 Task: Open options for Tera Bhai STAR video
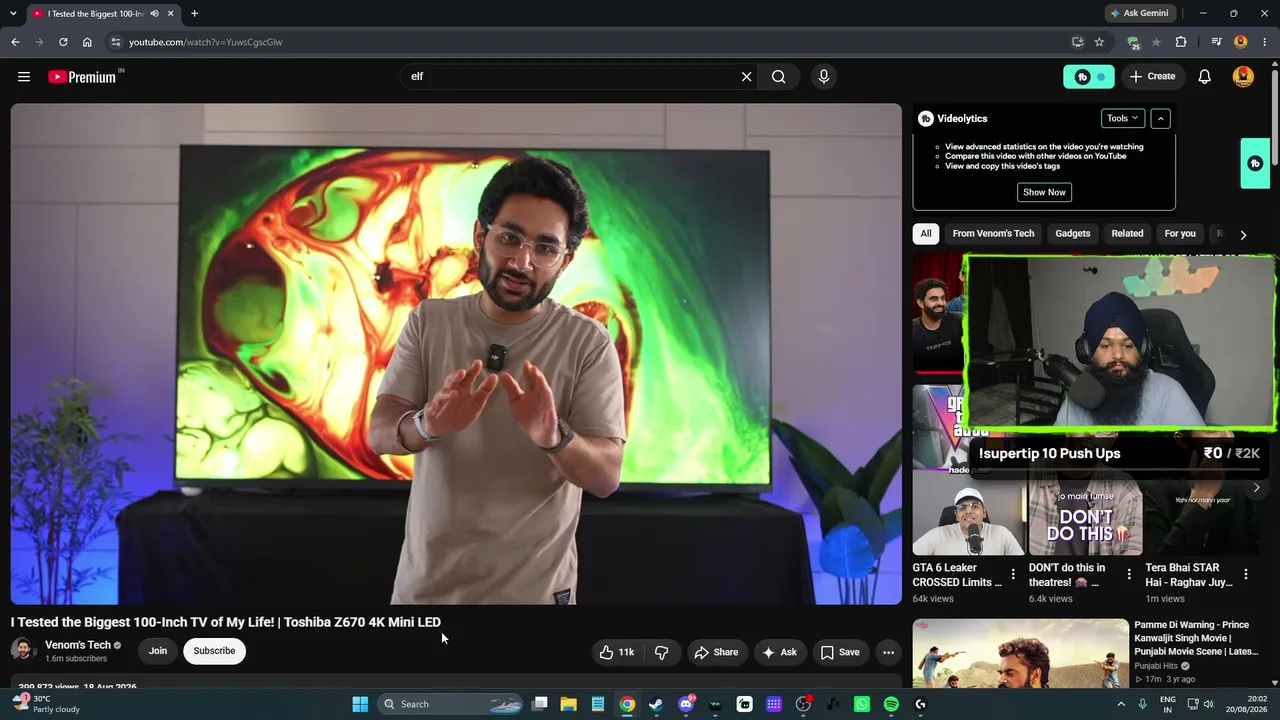[1246, 575]
